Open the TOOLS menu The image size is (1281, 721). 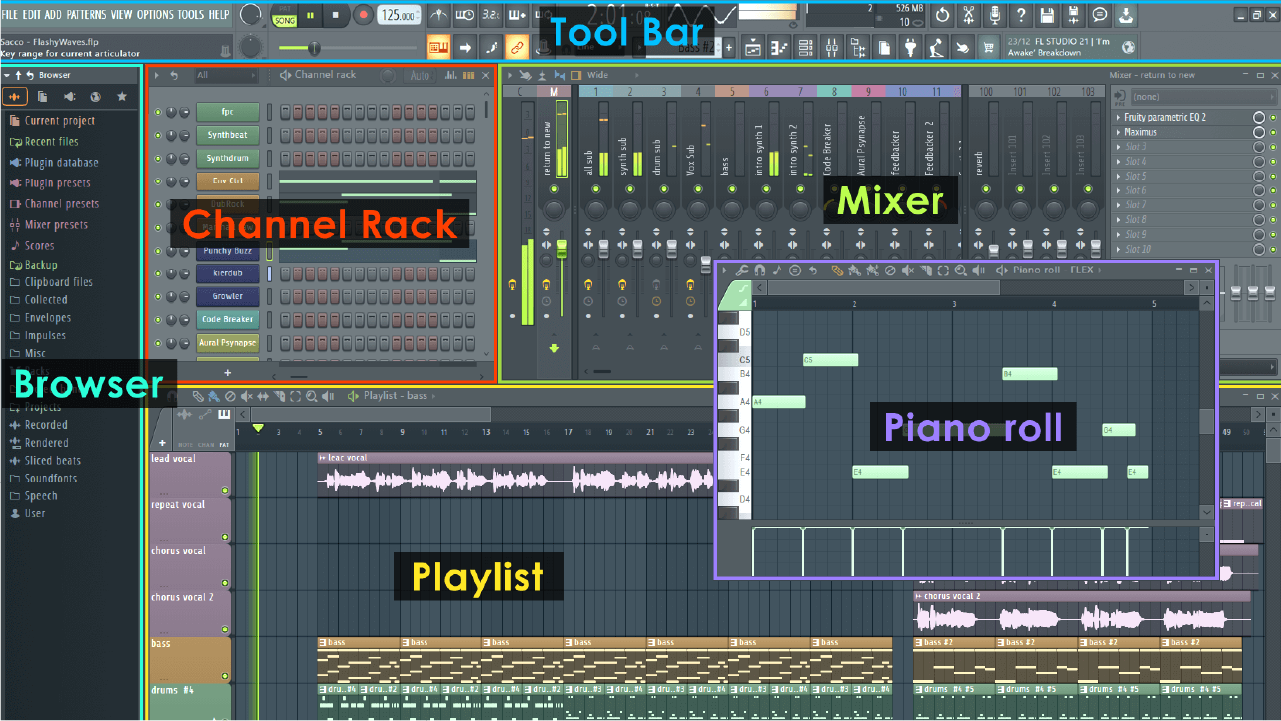coord(190,15)
